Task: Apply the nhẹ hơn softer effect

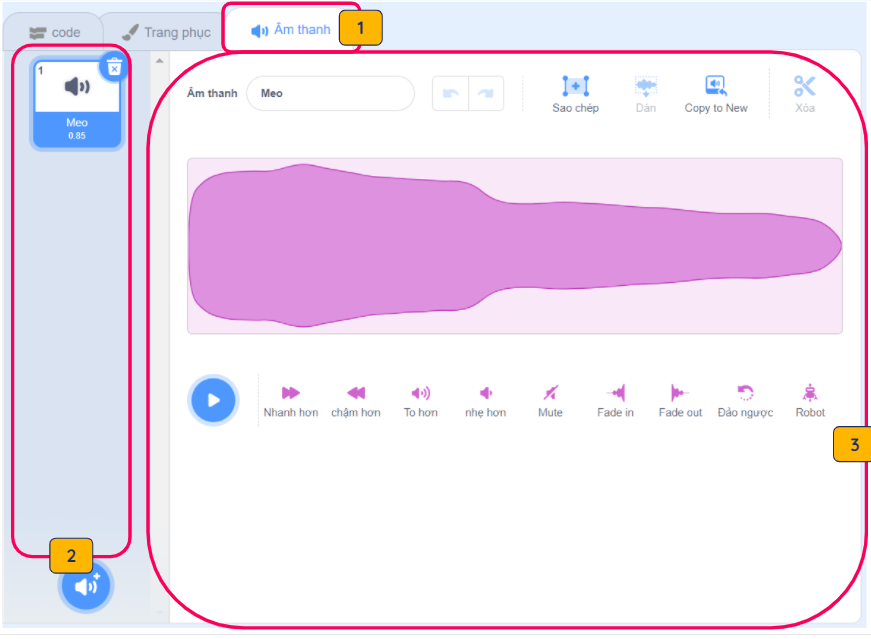Action: 485,401
